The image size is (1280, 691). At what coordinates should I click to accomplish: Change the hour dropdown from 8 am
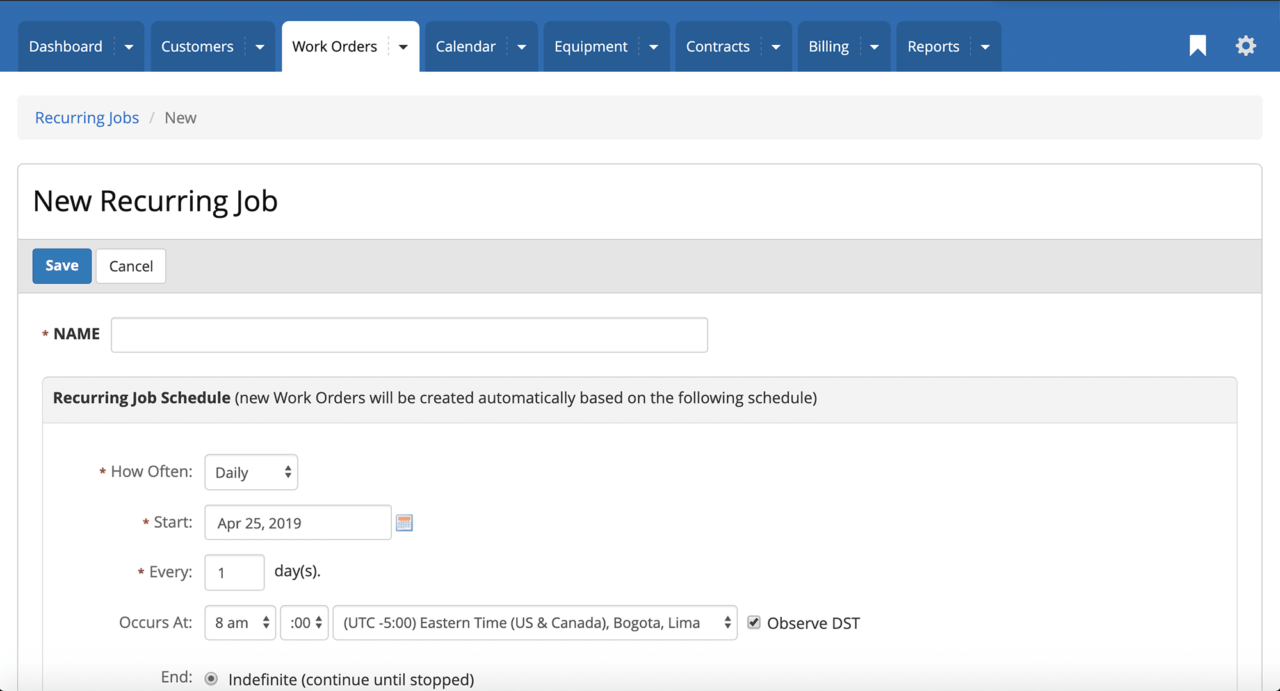(240, 622)
